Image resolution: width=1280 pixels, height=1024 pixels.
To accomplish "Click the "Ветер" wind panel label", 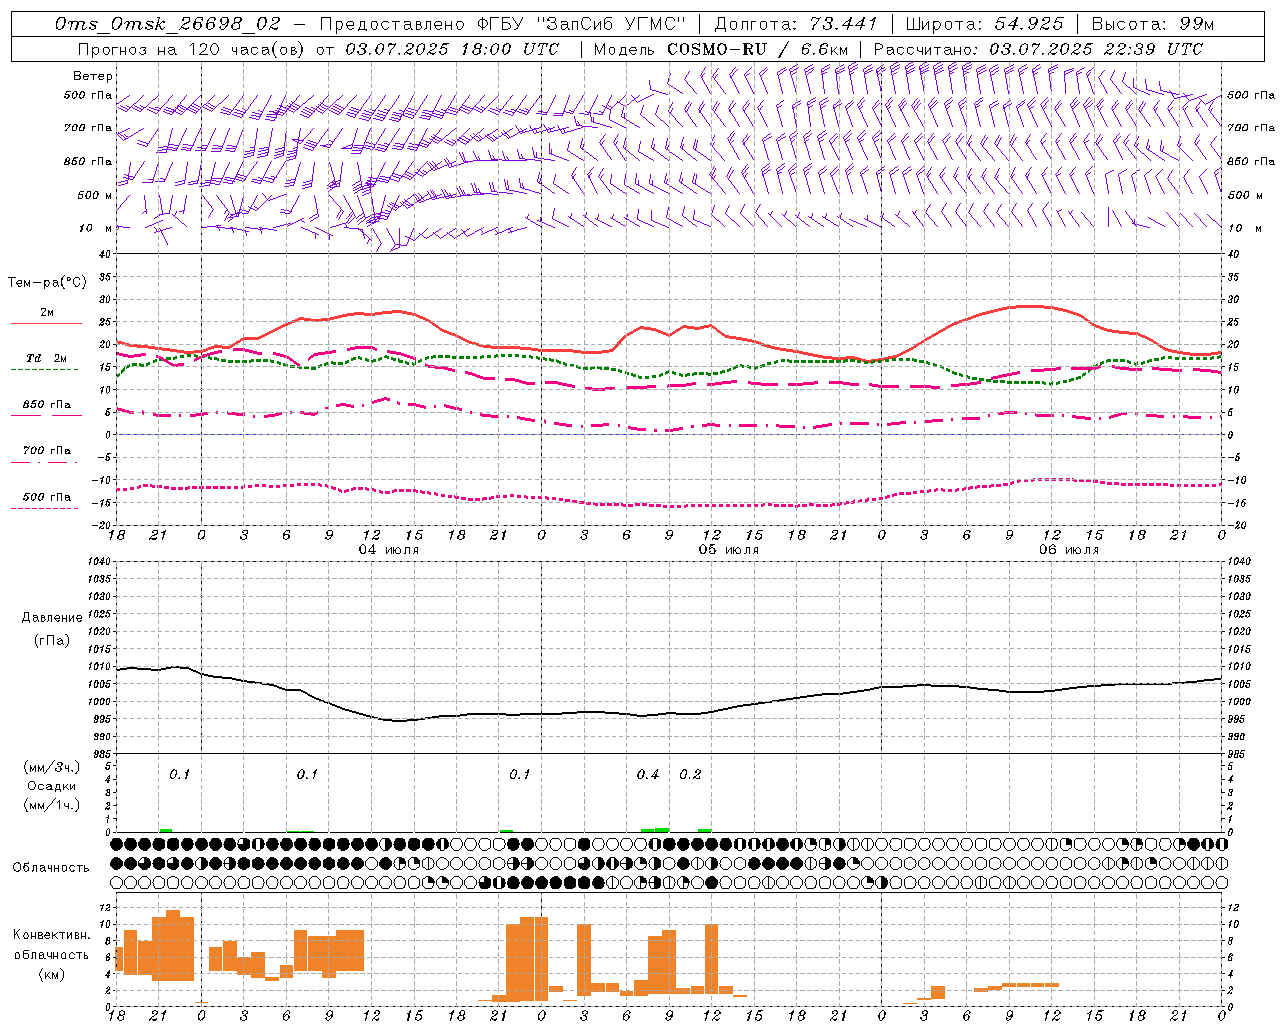I will click(93, 76).
